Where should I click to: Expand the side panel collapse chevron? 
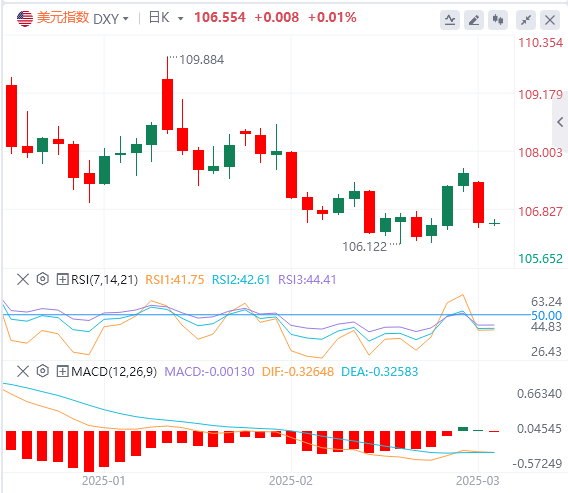[x=560, y=122]
